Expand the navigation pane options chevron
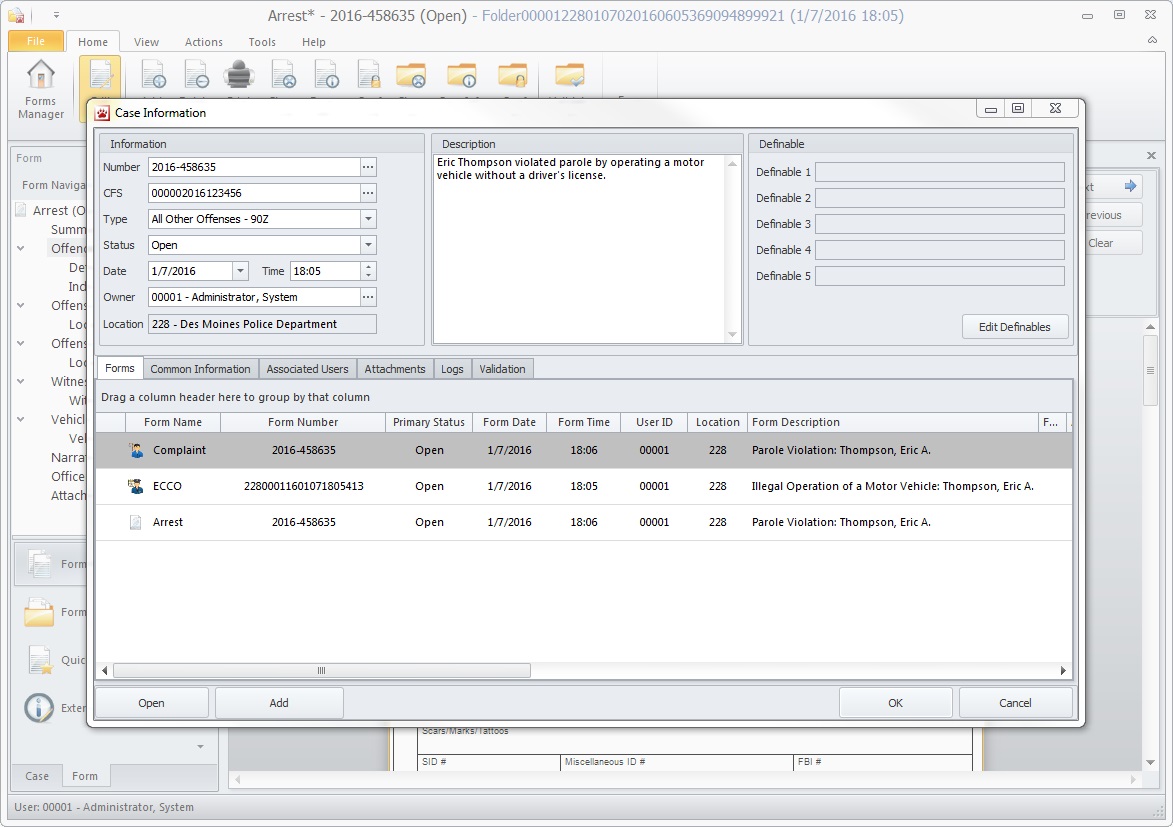The width and height of the screenshot is (1173, 827). point(200,746)
